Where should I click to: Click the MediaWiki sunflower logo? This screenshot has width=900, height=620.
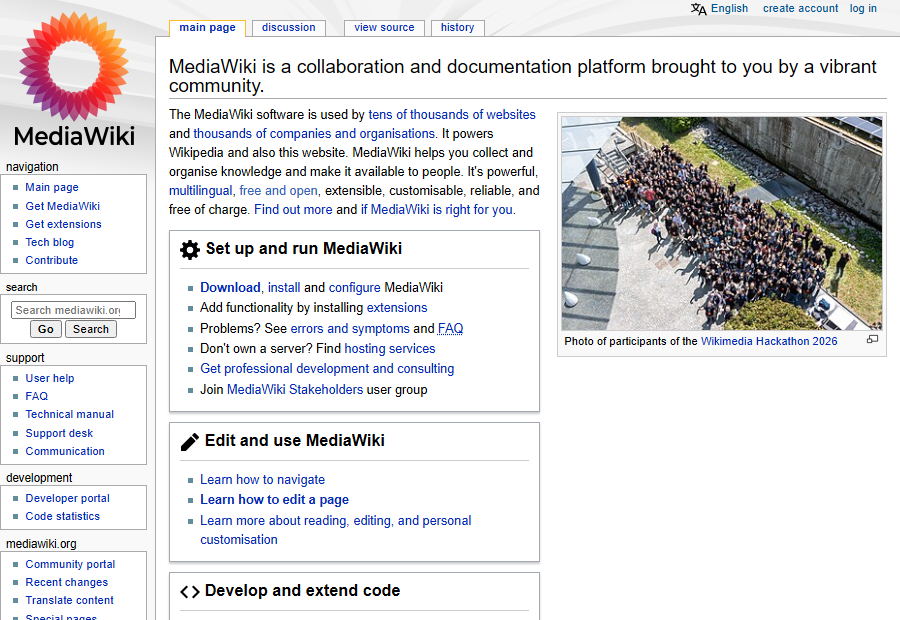click(x=74, y=80)
